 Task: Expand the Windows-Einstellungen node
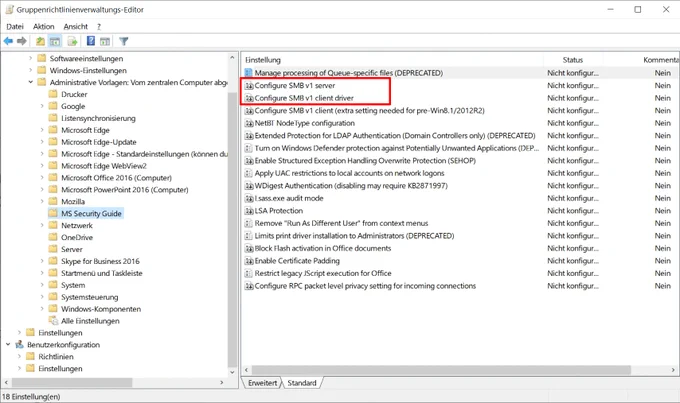click(x=31, y=70)
